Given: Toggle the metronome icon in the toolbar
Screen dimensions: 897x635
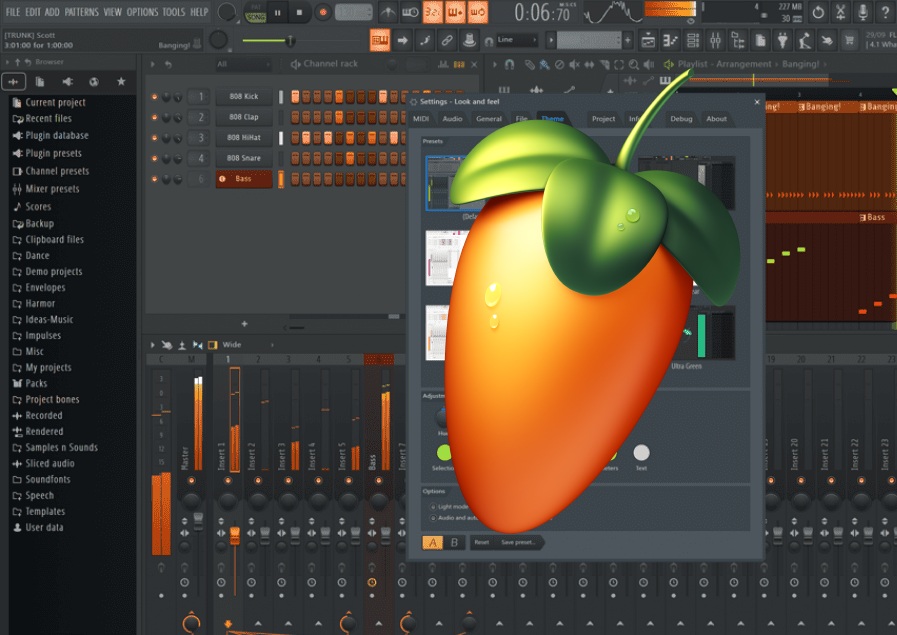Looking at the screenshot, I should tap(388, 12).
